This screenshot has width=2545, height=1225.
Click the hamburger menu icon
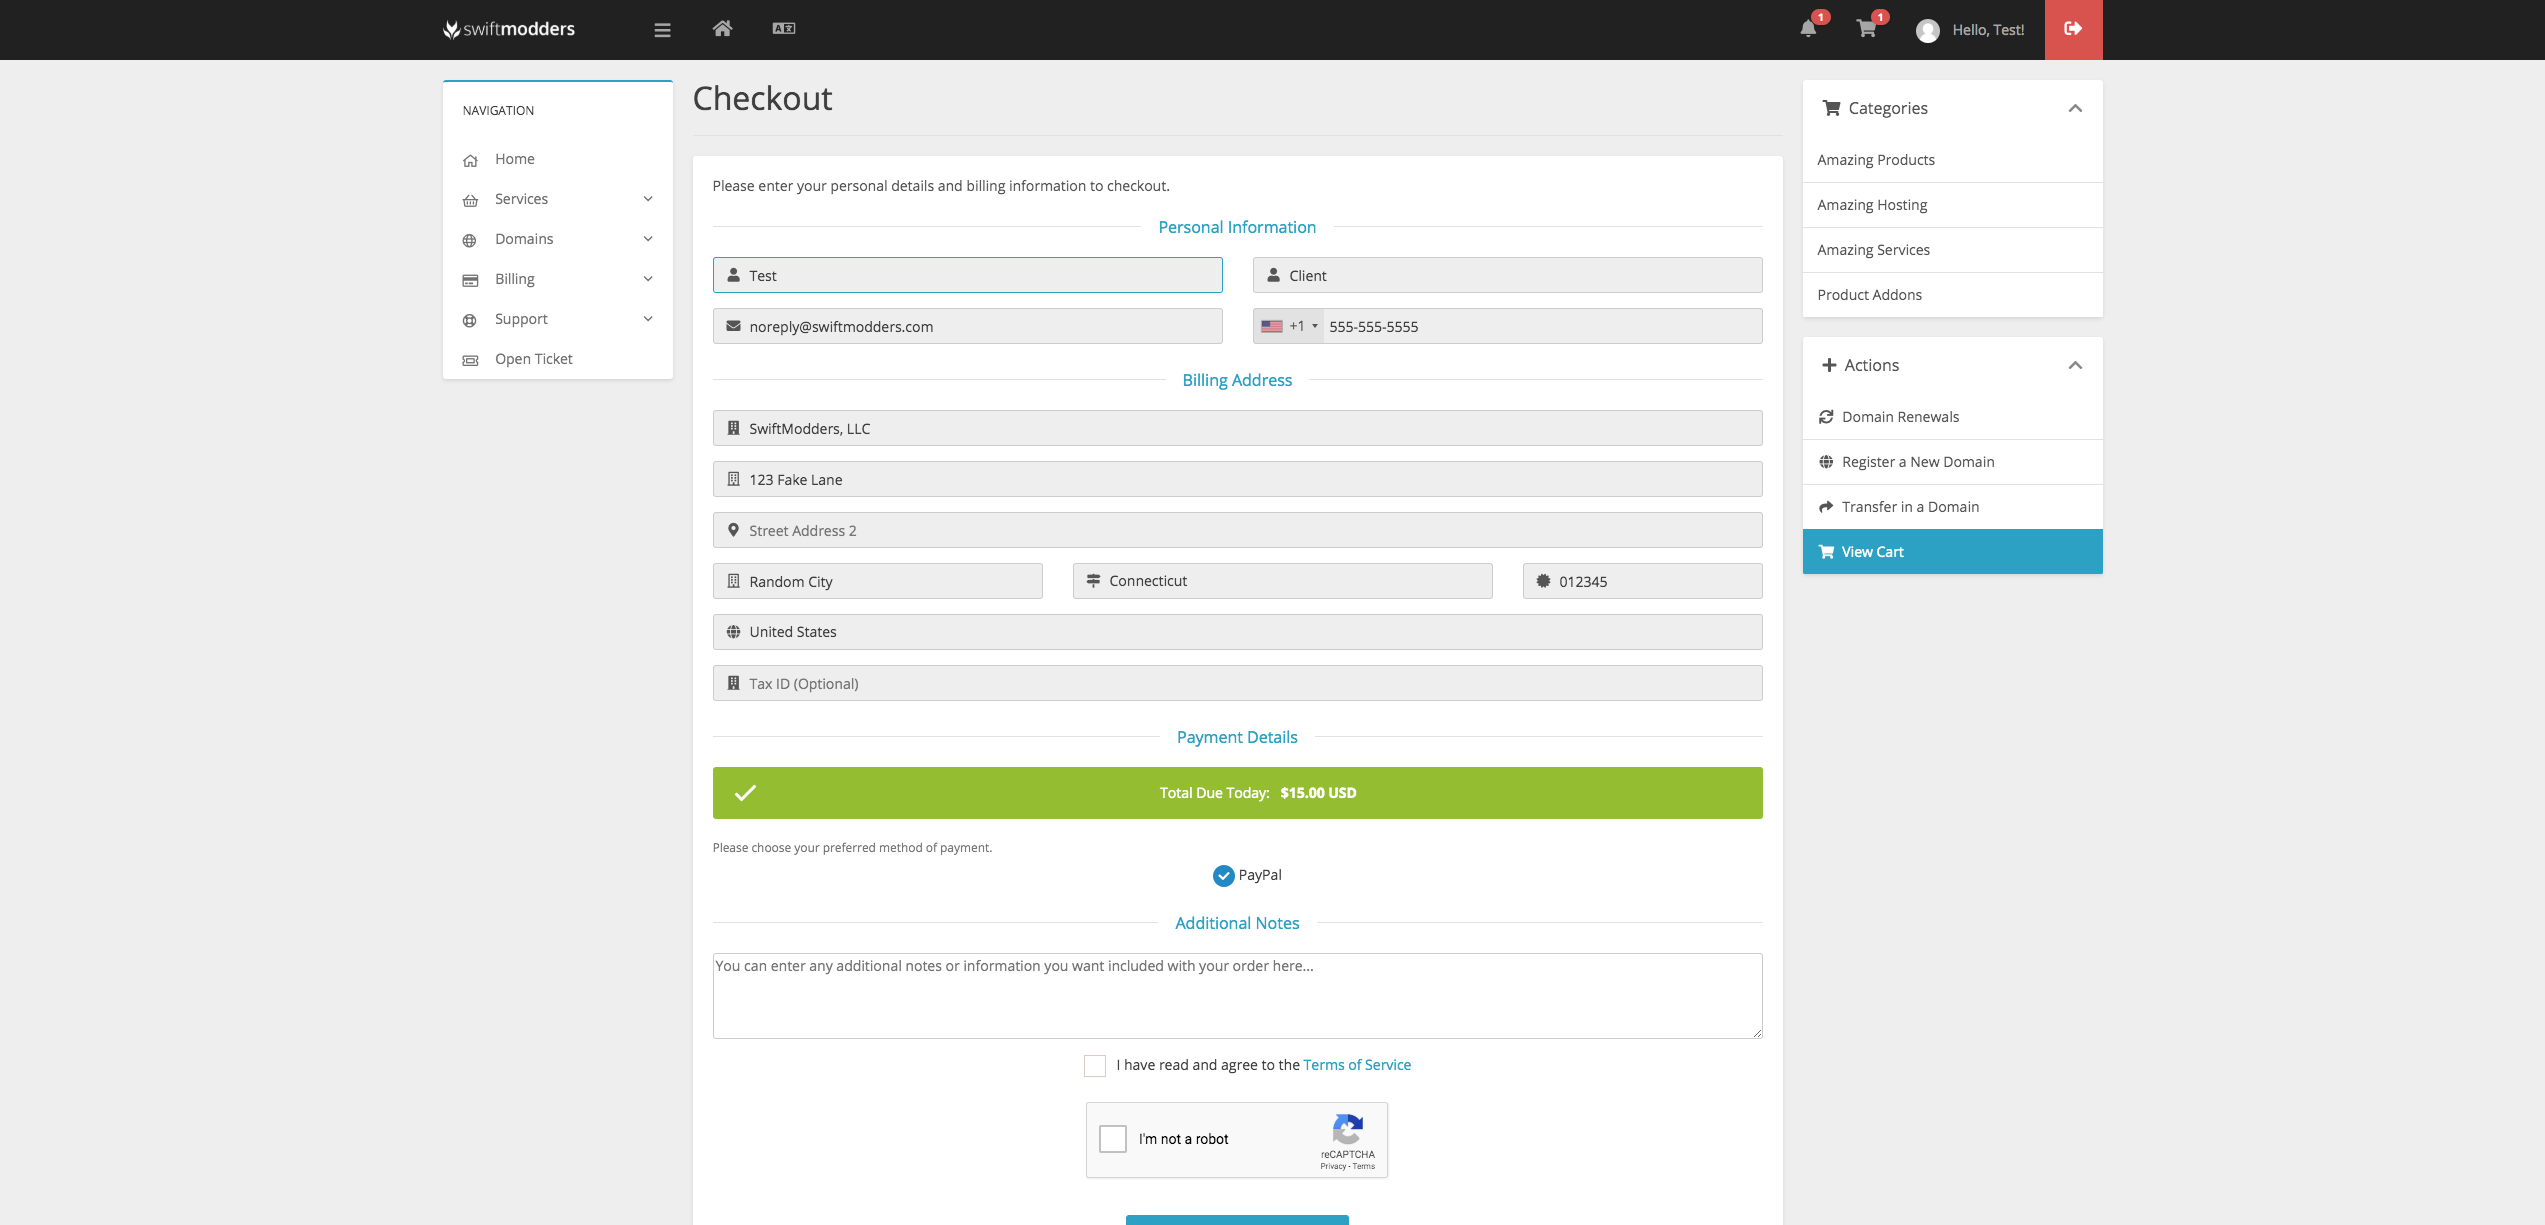[x=662, y=30]
